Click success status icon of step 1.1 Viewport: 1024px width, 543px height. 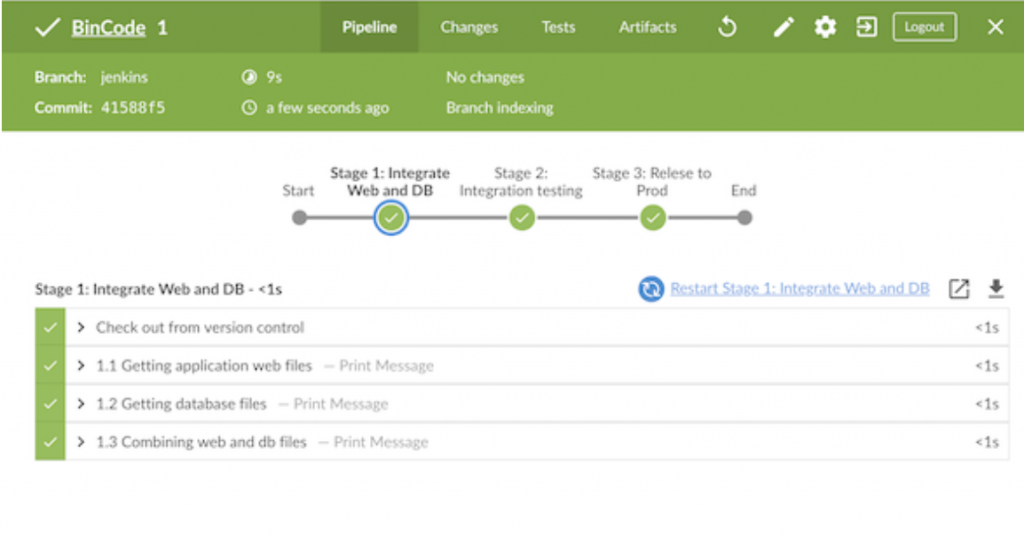[x=50, y=365]
